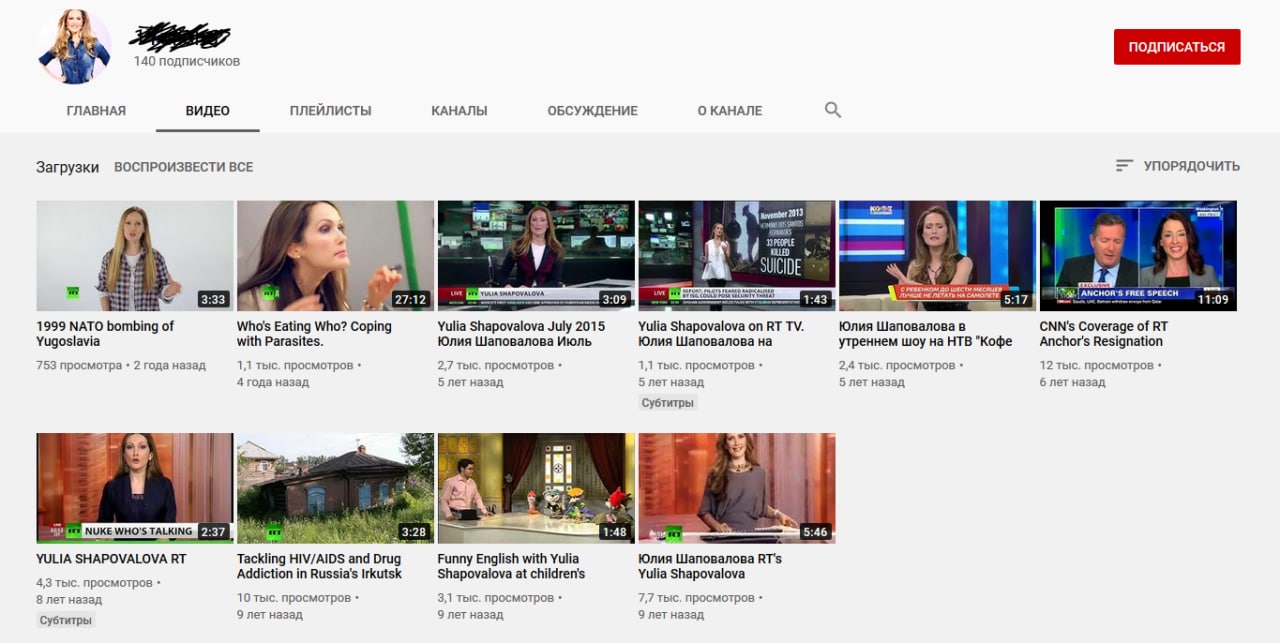Click the 140 подписчиков subscriber count
1280x643 pixels.
[187, 61]
